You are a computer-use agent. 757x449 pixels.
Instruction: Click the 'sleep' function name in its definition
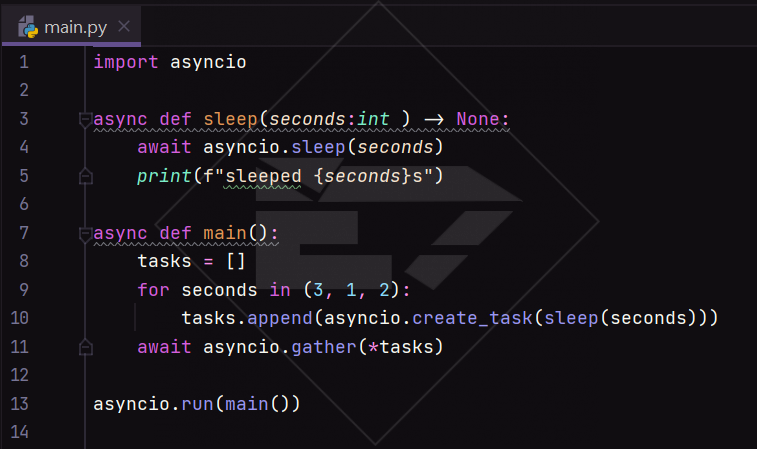tap(230, 119)
